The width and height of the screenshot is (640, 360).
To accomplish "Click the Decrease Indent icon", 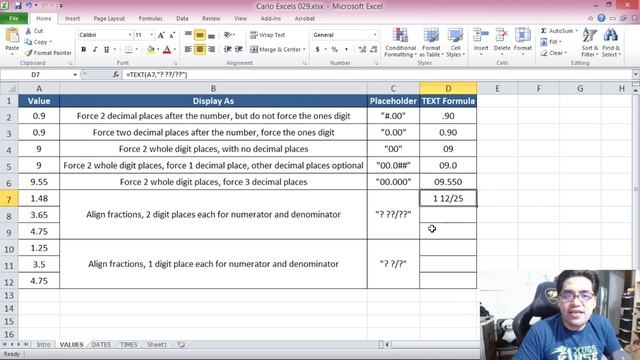I will click(x=227, y=49).
